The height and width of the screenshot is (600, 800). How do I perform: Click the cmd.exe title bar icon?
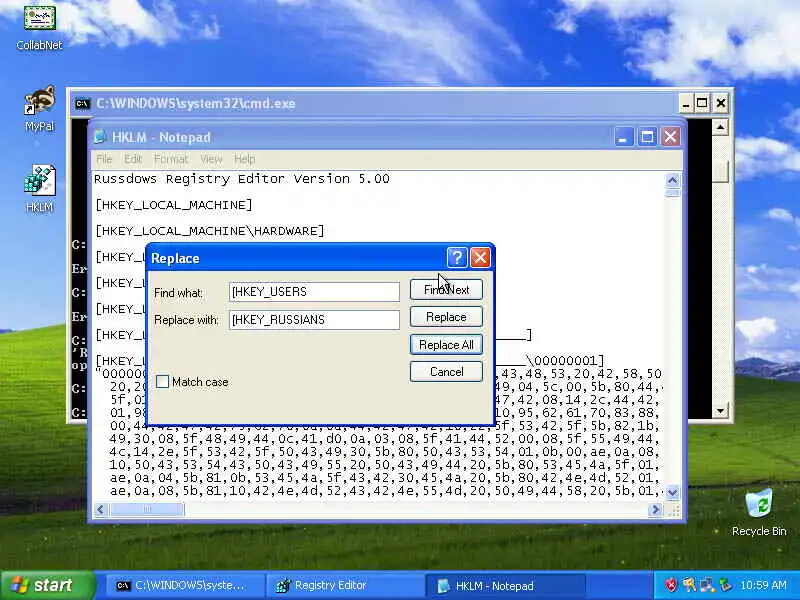click(x=82, y=104)
